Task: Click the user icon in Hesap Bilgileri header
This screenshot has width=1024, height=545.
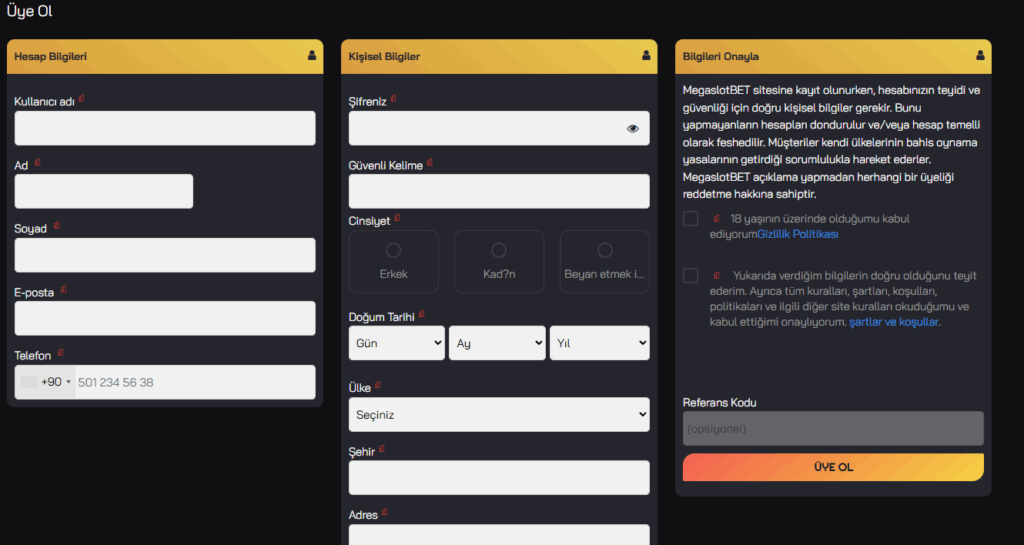Action: 312,55
